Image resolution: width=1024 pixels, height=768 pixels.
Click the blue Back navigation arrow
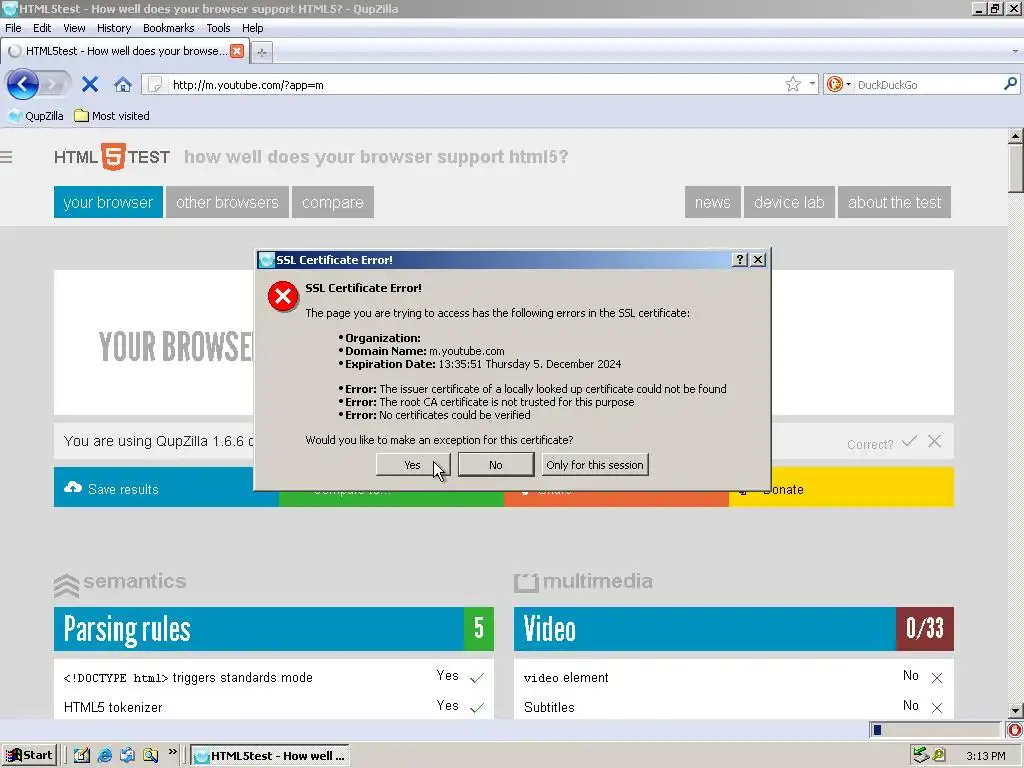point(22,84)
